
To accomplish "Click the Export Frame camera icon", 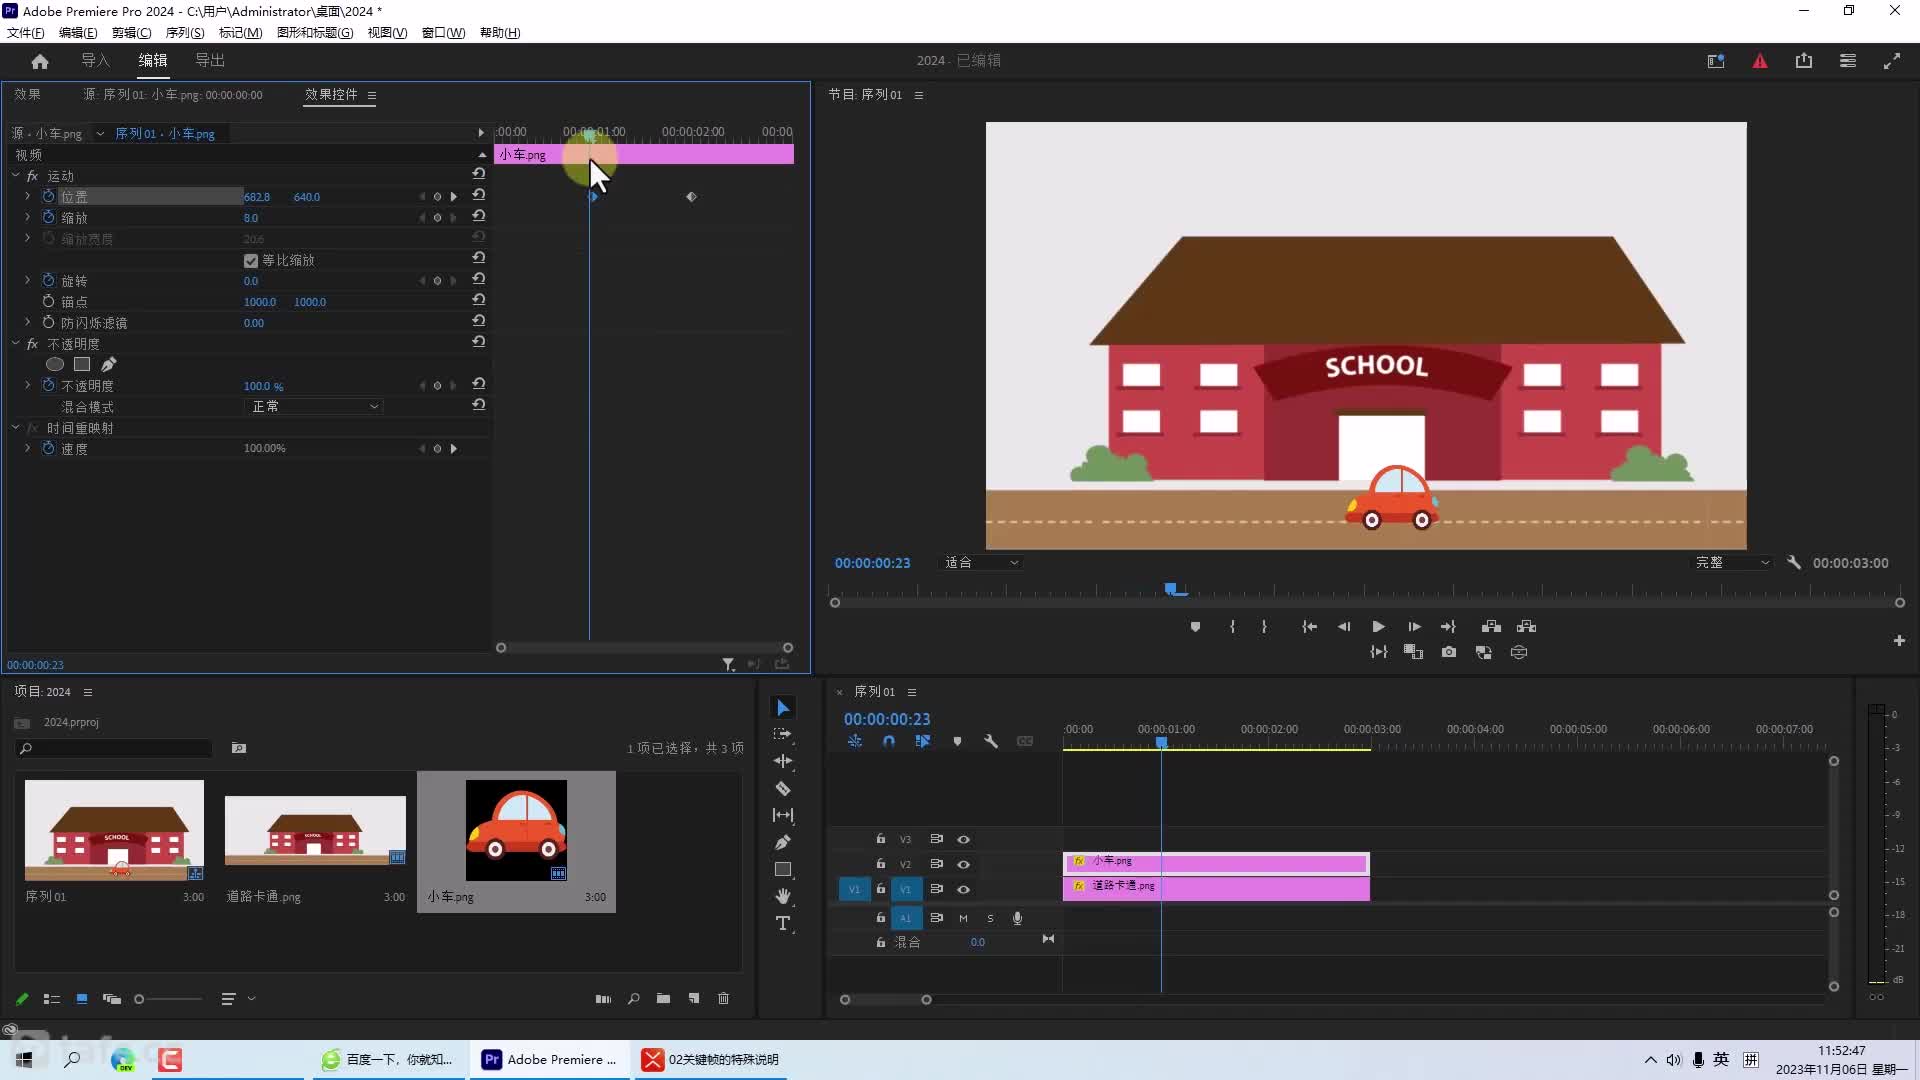I will 1448,652.
